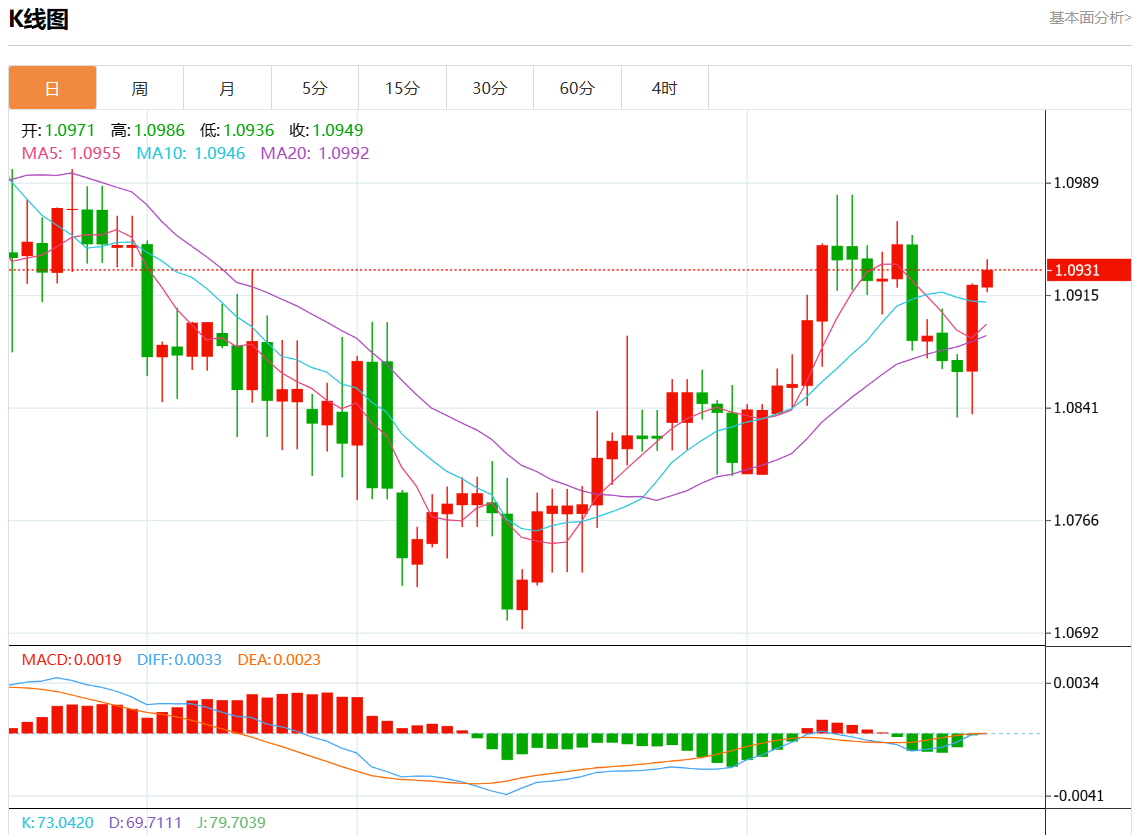Switch to the 周 weekly tab
This screenshot has width=1132, height=835.
click(140, 88)
